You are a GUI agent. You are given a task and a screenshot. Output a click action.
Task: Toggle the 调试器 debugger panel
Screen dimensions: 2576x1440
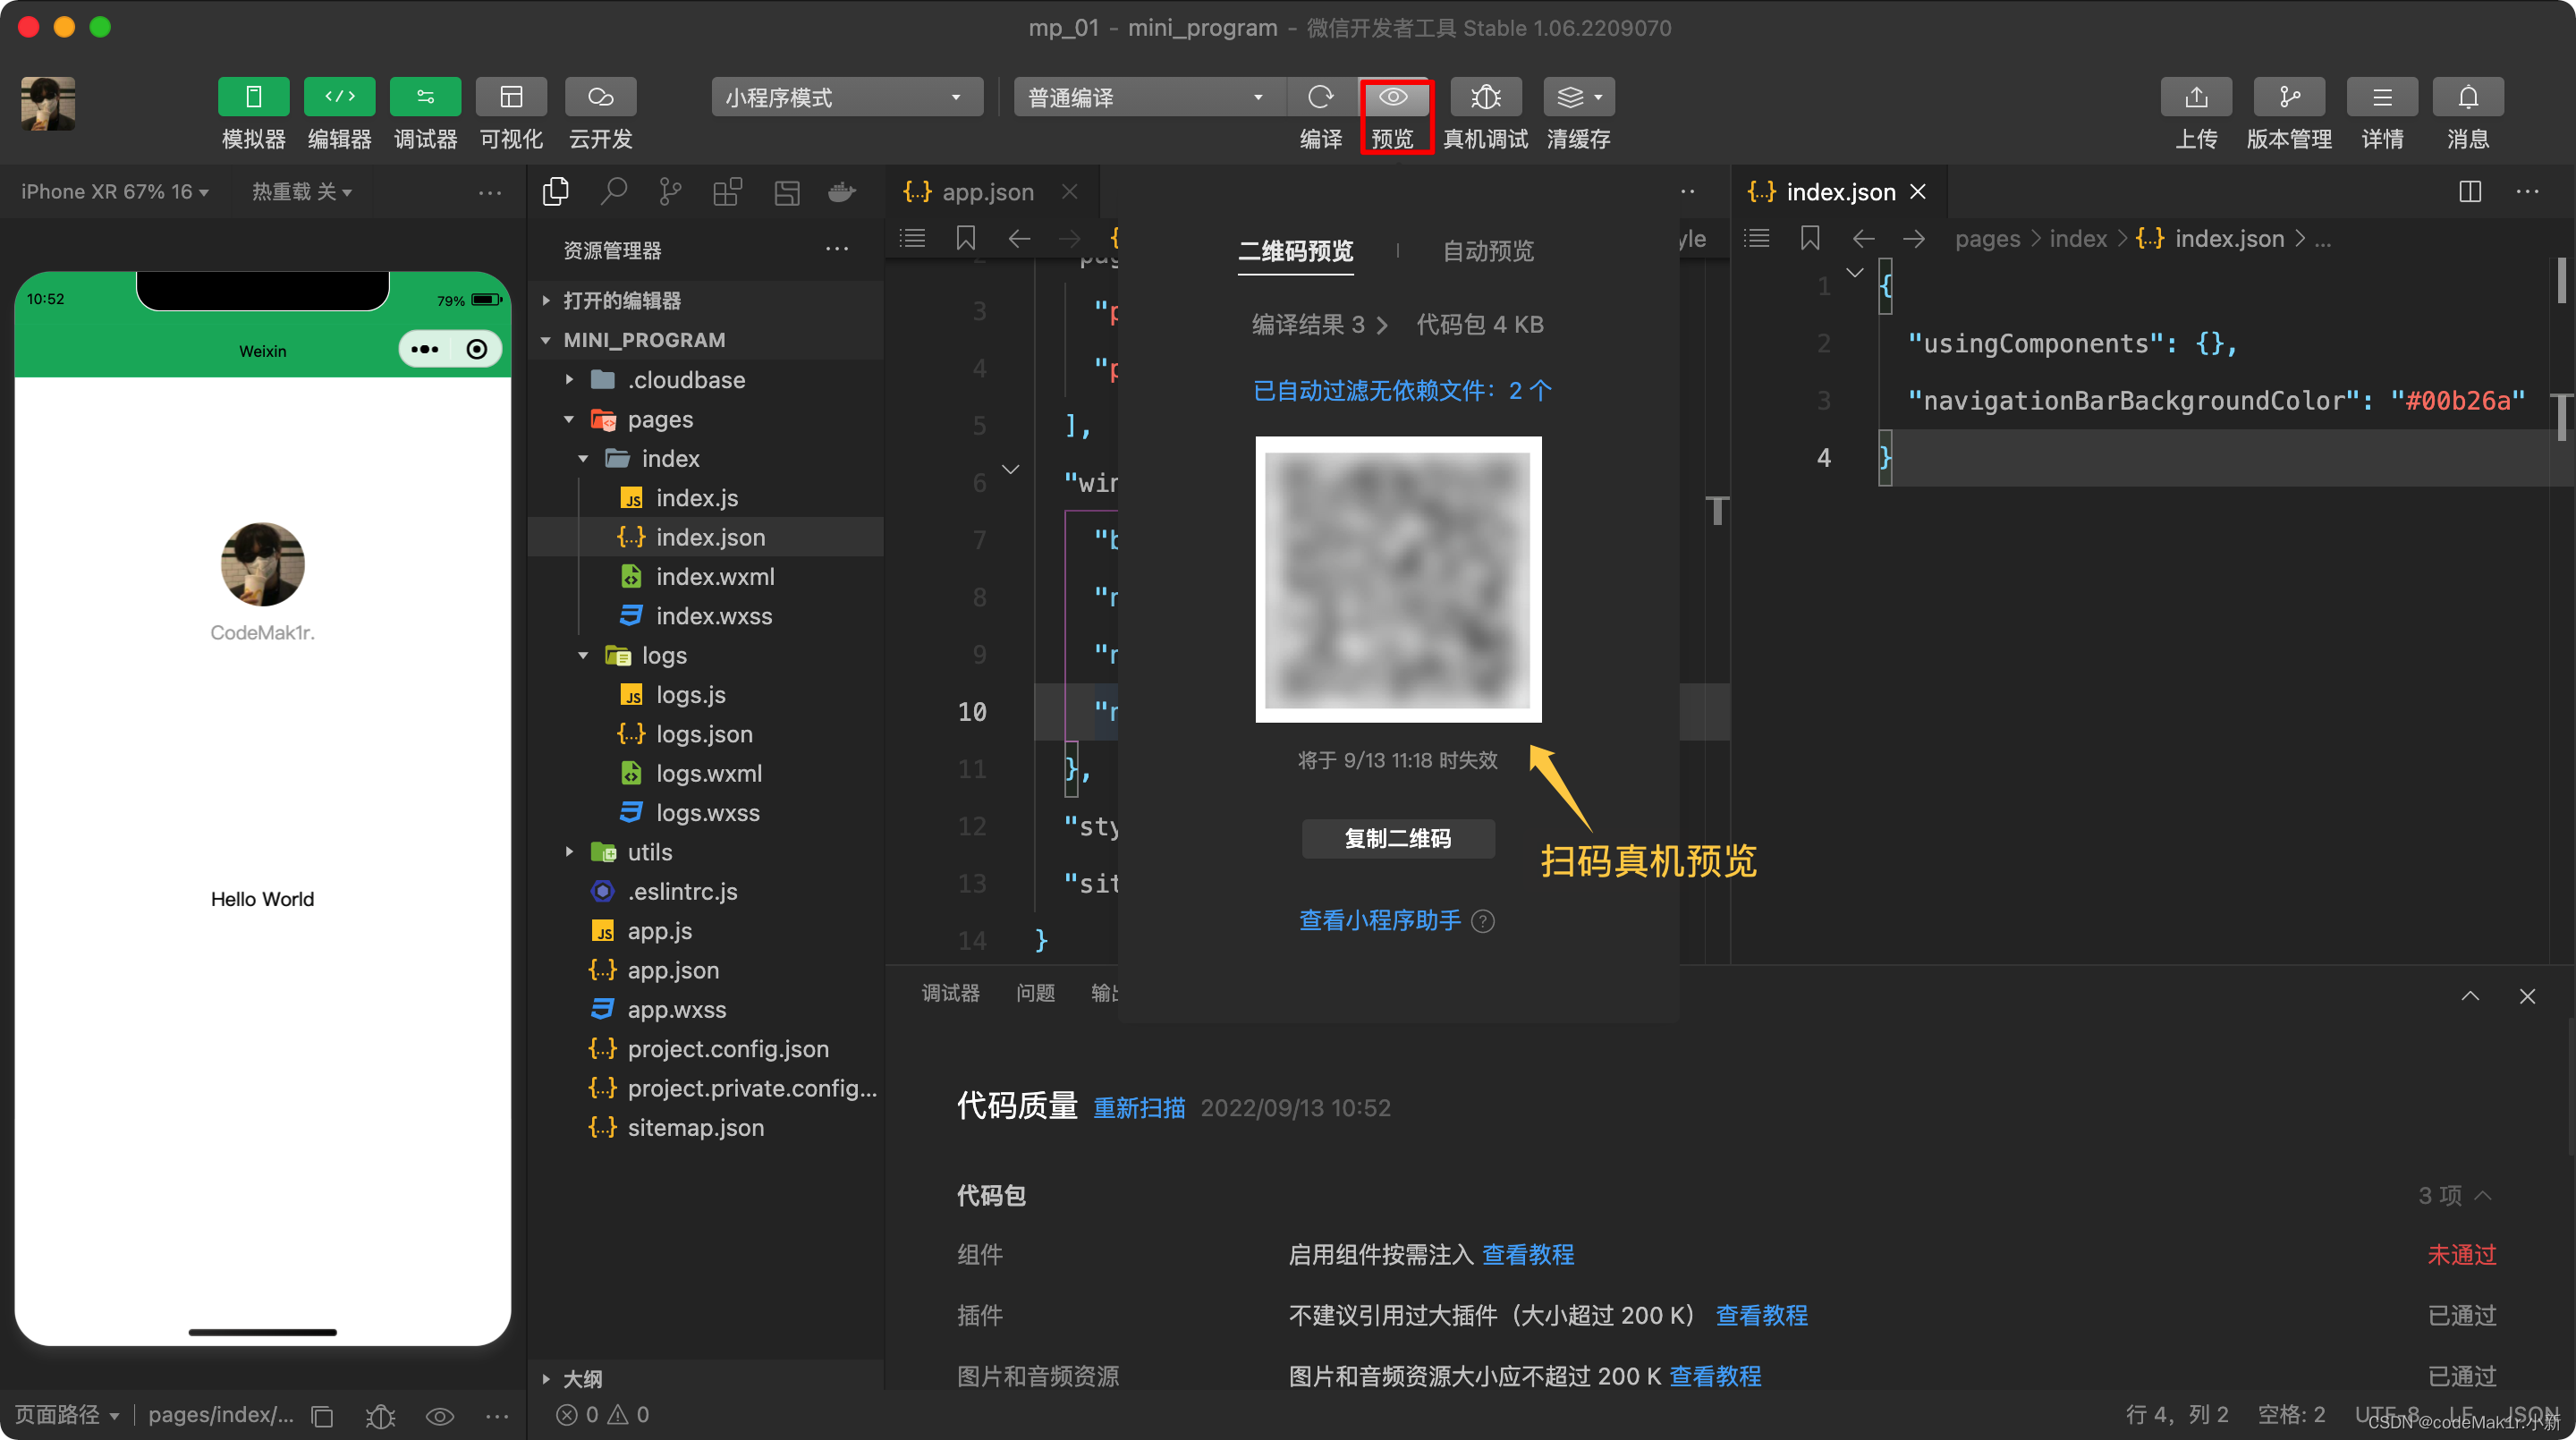click(425, 97)
